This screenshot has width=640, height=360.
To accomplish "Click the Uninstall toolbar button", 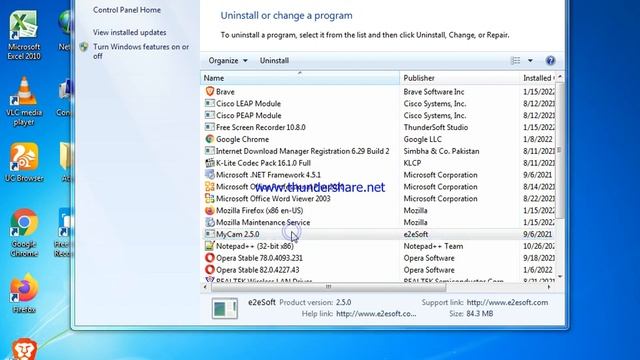I will [274, 60].
